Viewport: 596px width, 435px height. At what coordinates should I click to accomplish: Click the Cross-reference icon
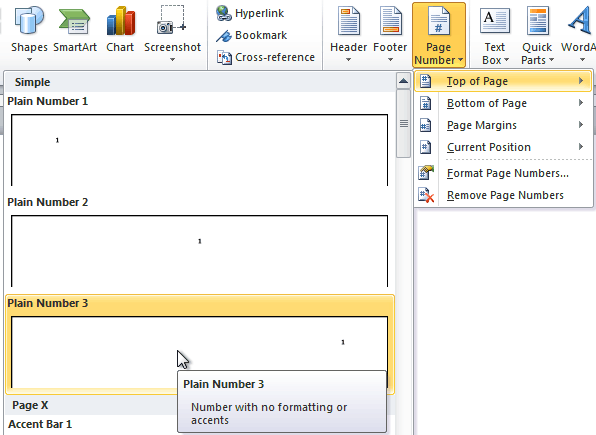click(x=224, y=57)
